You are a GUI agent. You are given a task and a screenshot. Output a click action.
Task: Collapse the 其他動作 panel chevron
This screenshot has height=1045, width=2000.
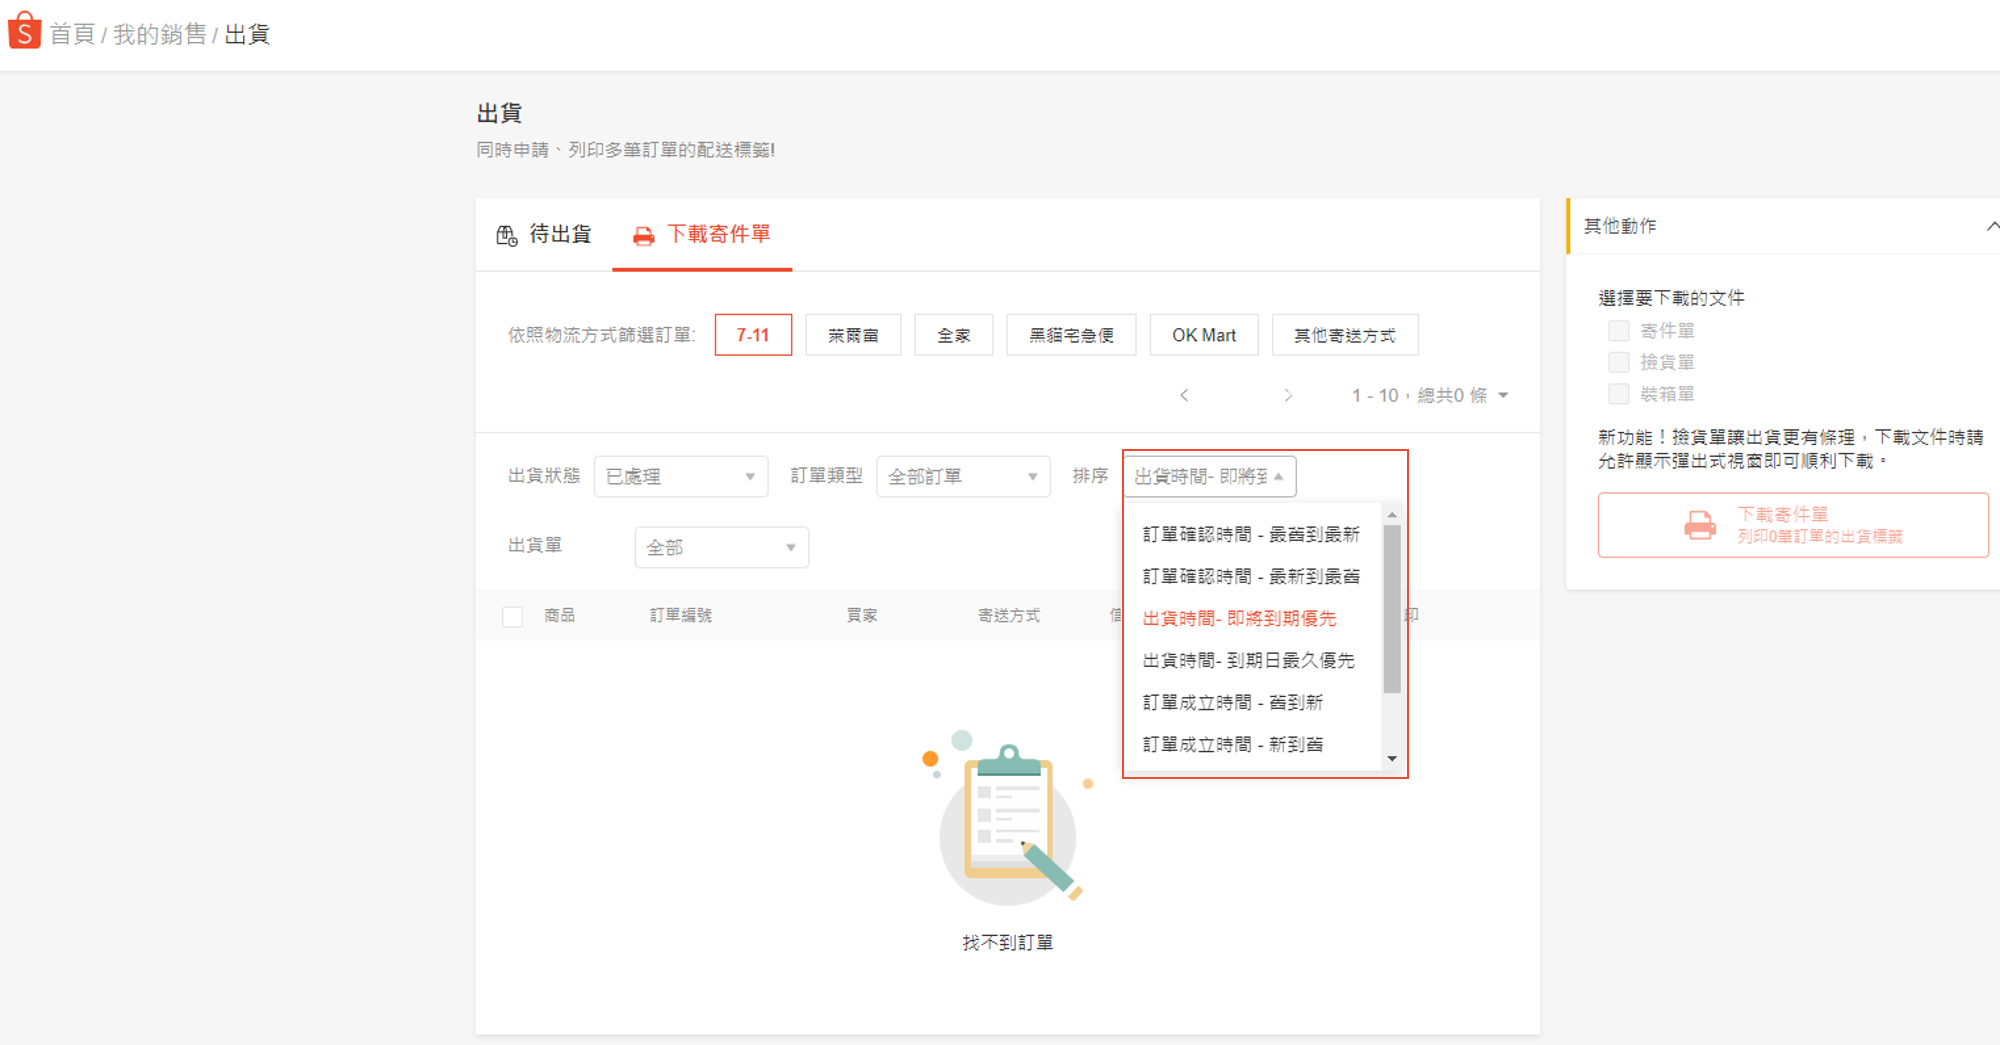[x=1991, y=226]
